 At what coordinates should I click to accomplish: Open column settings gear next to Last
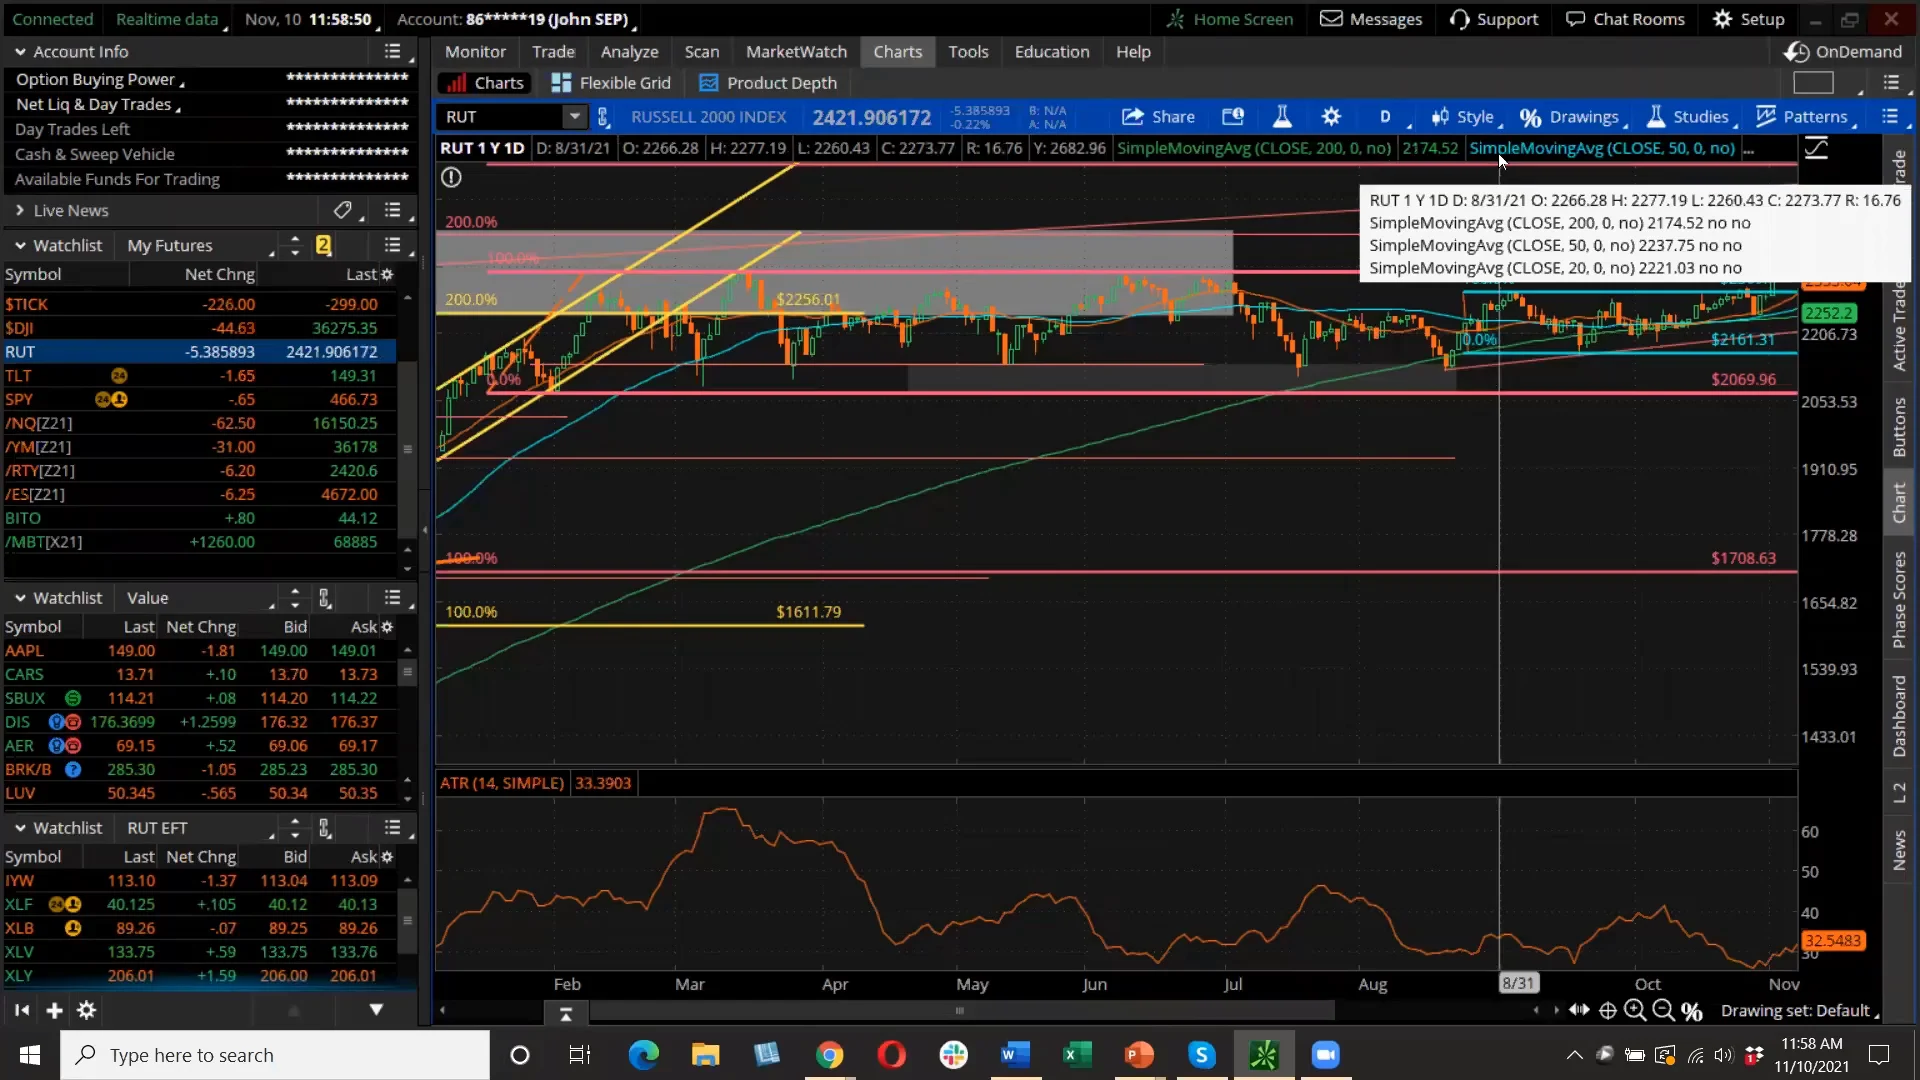pyautogui.click(x=387, y=274)
